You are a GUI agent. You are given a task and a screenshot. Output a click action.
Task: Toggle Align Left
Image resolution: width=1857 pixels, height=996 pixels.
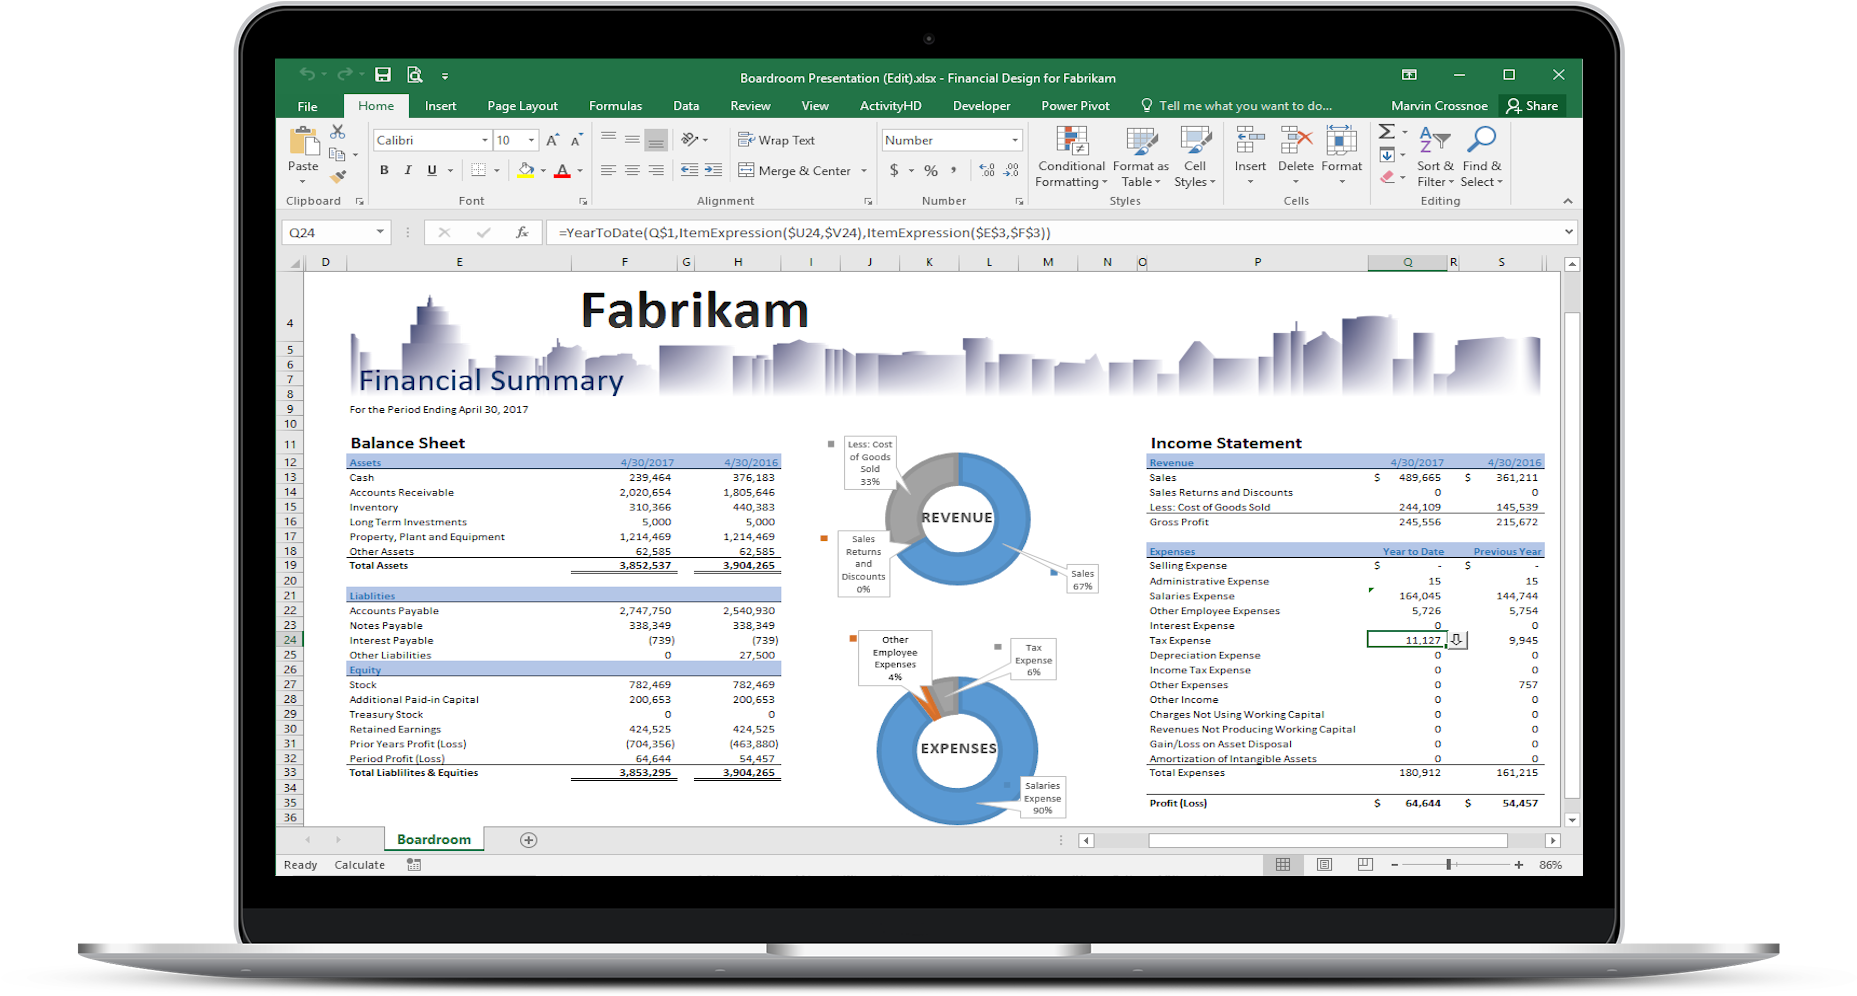(x=608, y=171)
